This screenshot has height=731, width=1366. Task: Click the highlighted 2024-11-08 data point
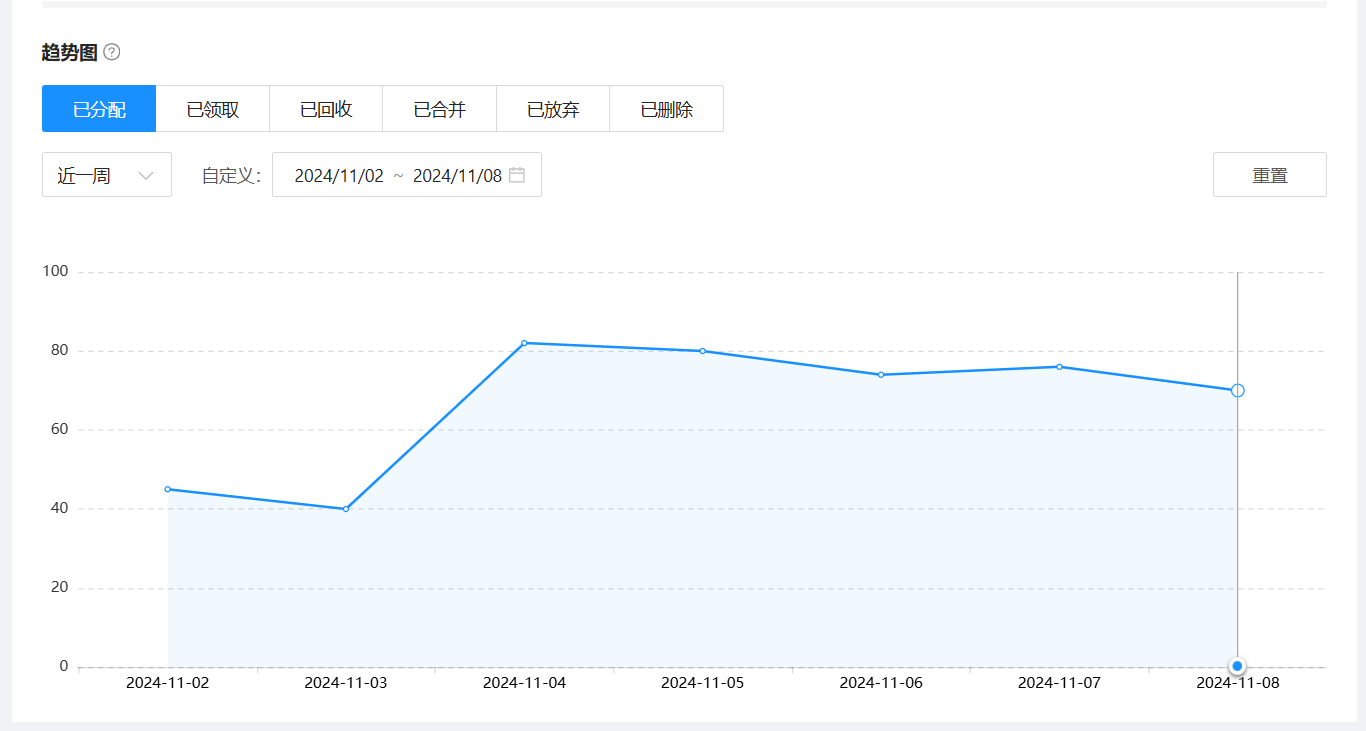[x=1237, y=390]
